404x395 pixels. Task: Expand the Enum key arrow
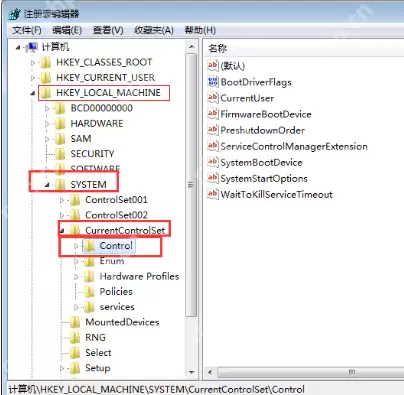pos(76,262)
